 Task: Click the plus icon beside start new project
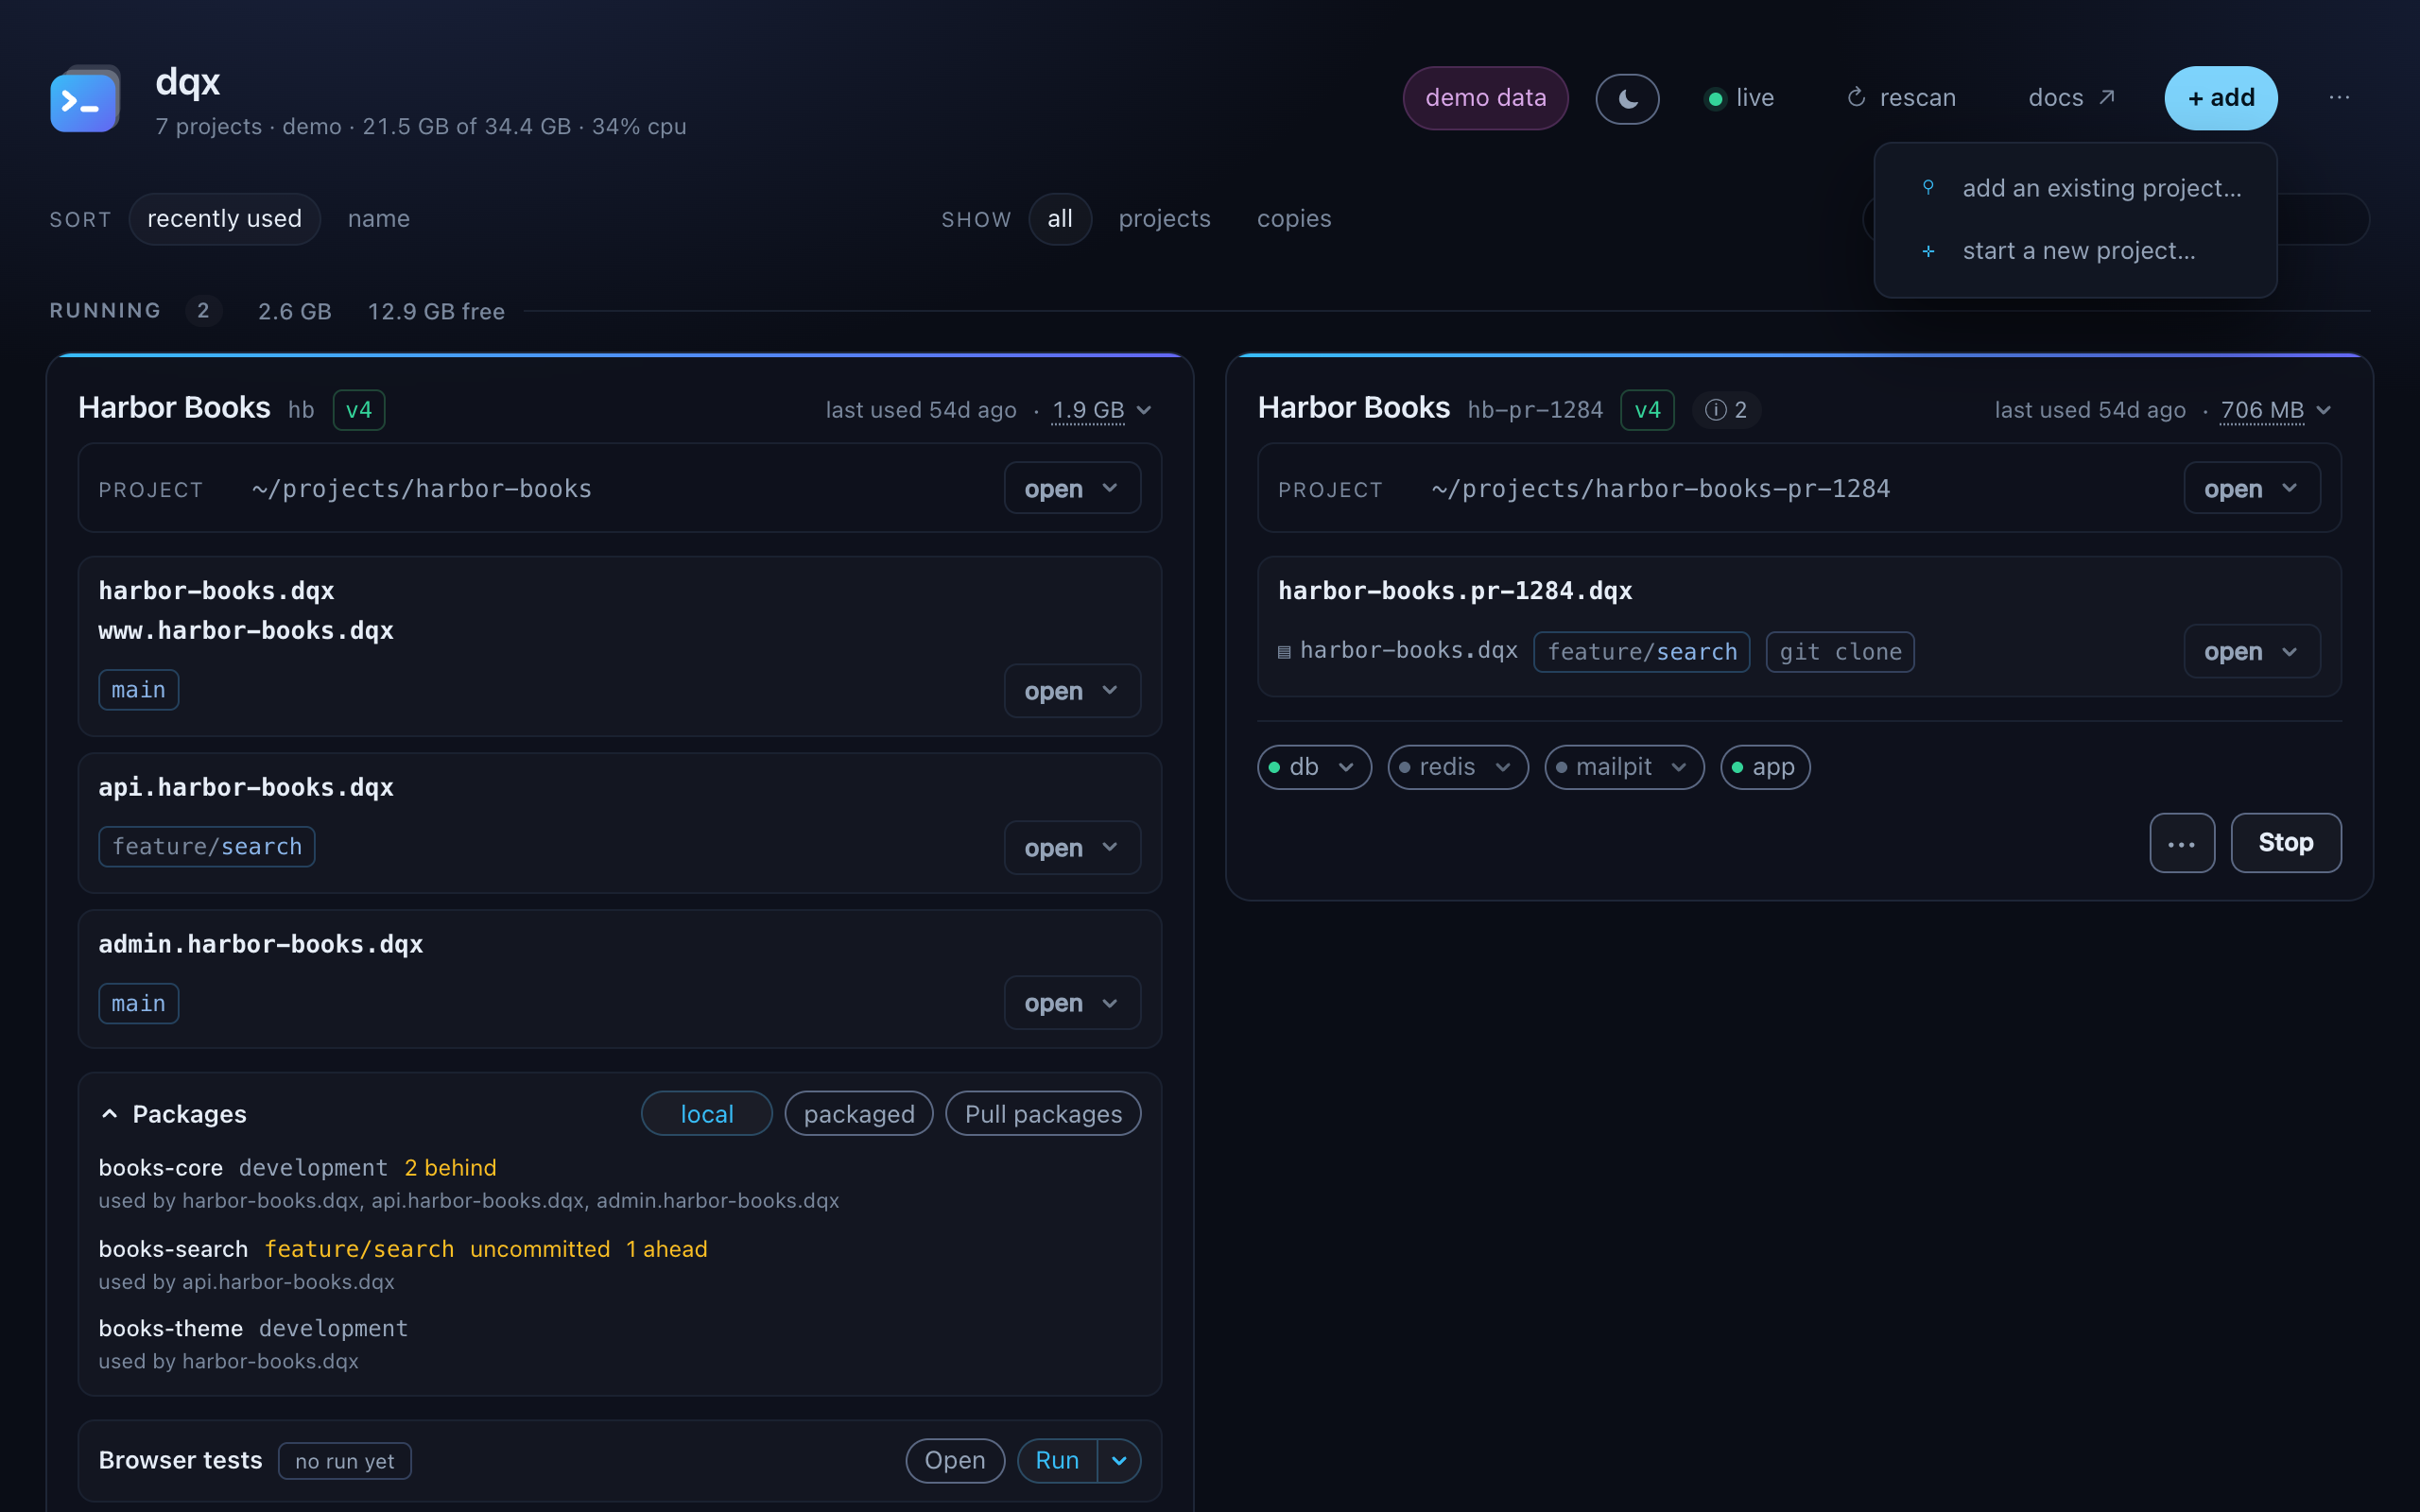1928,251
